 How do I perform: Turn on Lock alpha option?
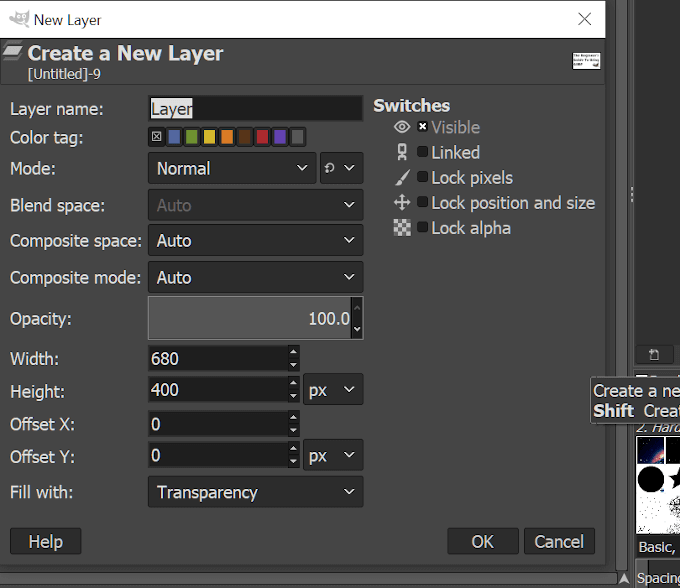[x=423, y=227]
